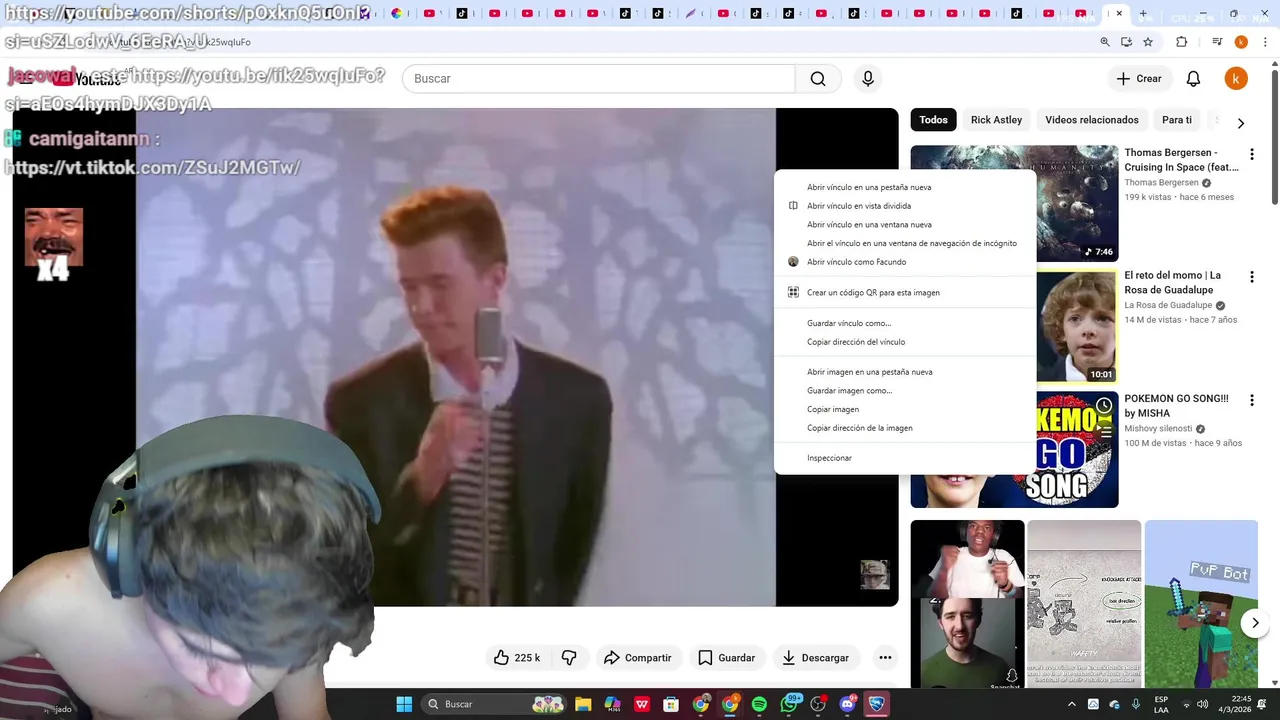Open options for POKEMON GO SONG video
The height and width of the screenshot is (720, 1280).
tap(1251, 400)
